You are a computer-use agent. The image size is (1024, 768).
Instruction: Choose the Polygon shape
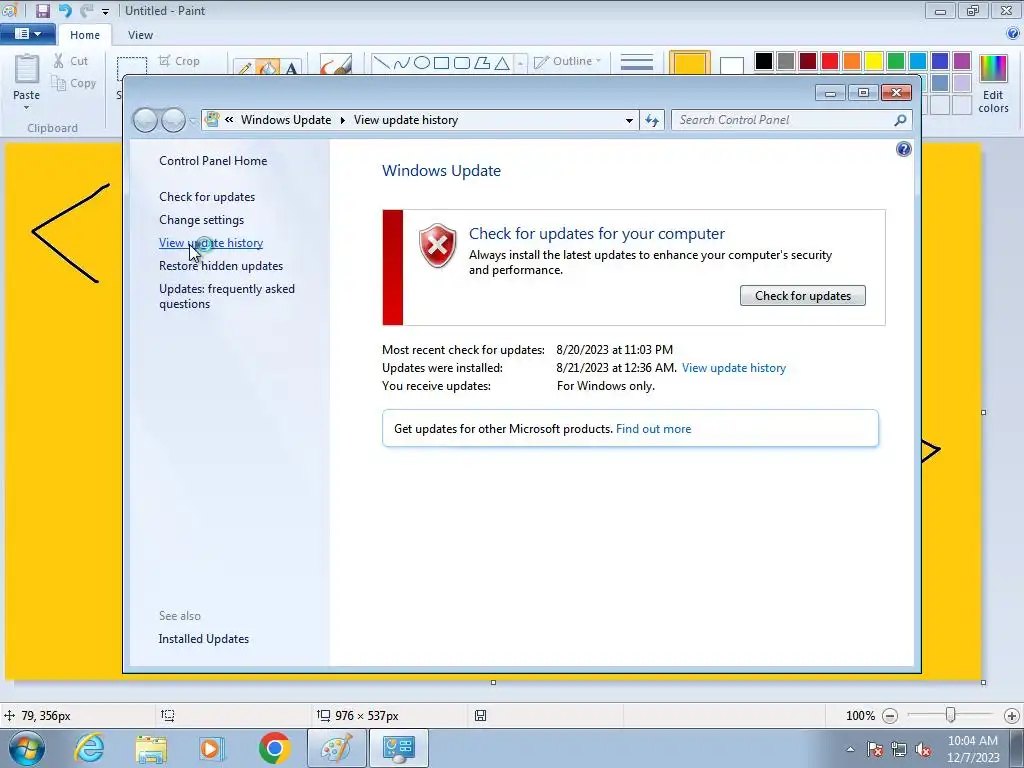[482, 63]
